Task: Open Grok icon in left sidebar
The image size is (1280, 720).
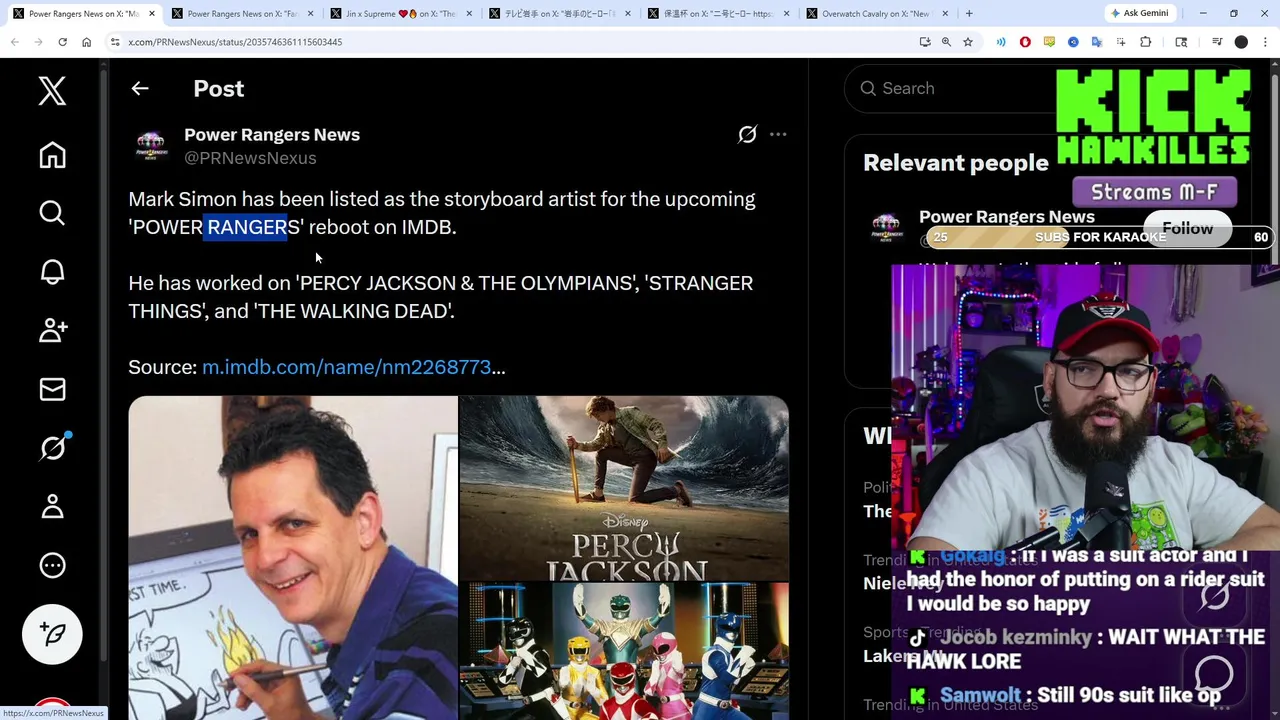Action: point(52,448)
